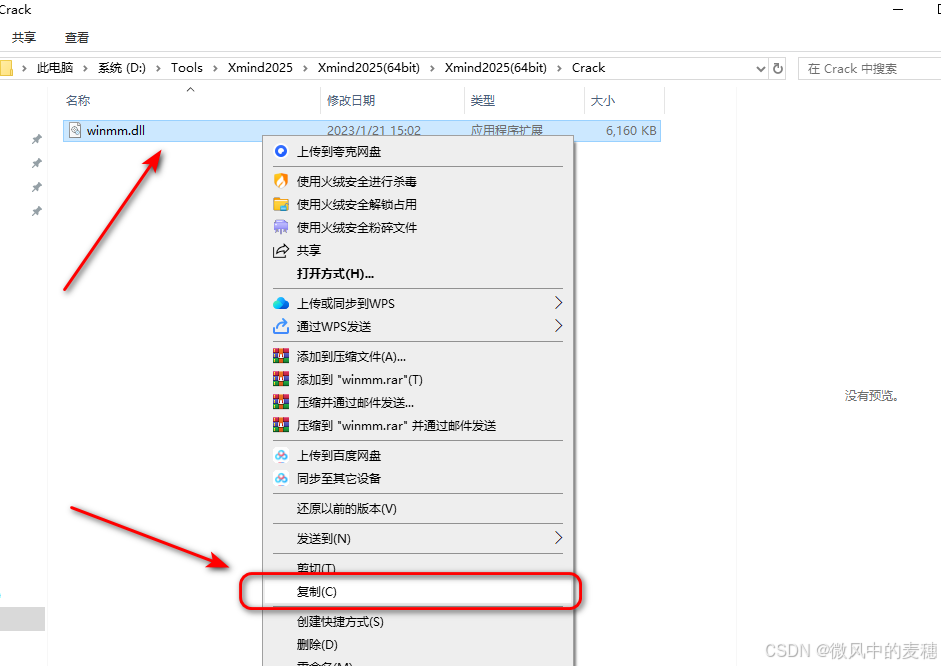Expand the chevron after 系统 (D:) in the breadcrumb

[x=158, y=68]
